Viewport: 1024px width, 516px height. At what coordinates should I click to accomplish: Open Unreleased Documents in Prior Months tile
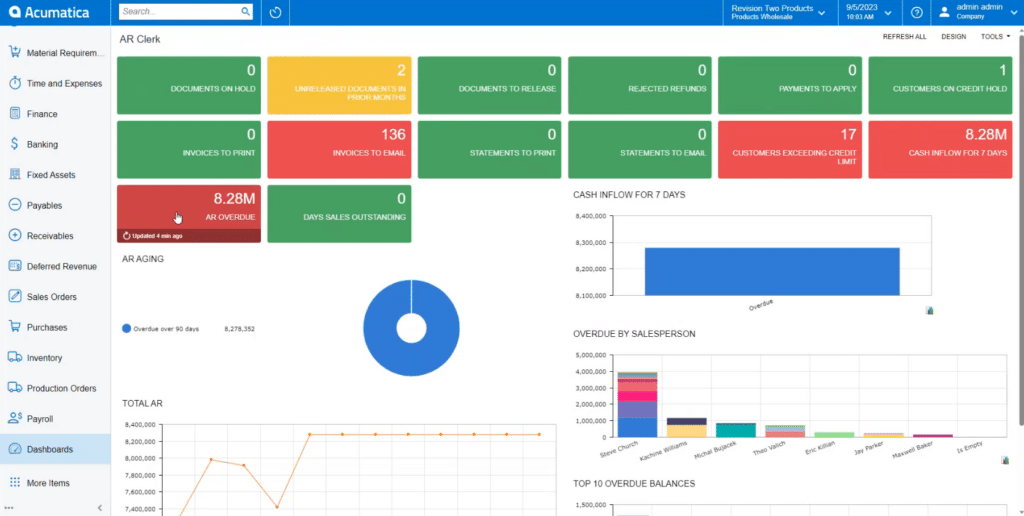point(339,86)
